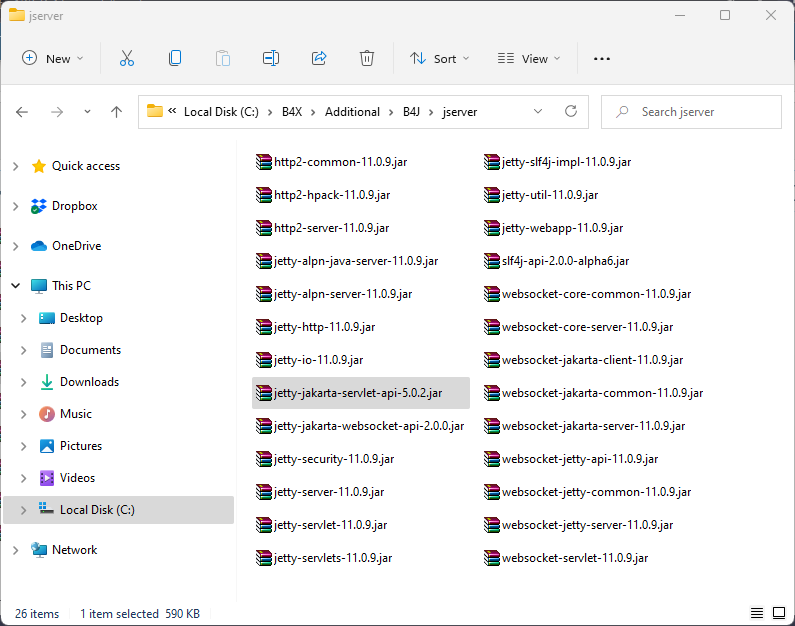Click the Quick access star icon
Viewport: 795px width, 626px height.
(x=39, y=166)
